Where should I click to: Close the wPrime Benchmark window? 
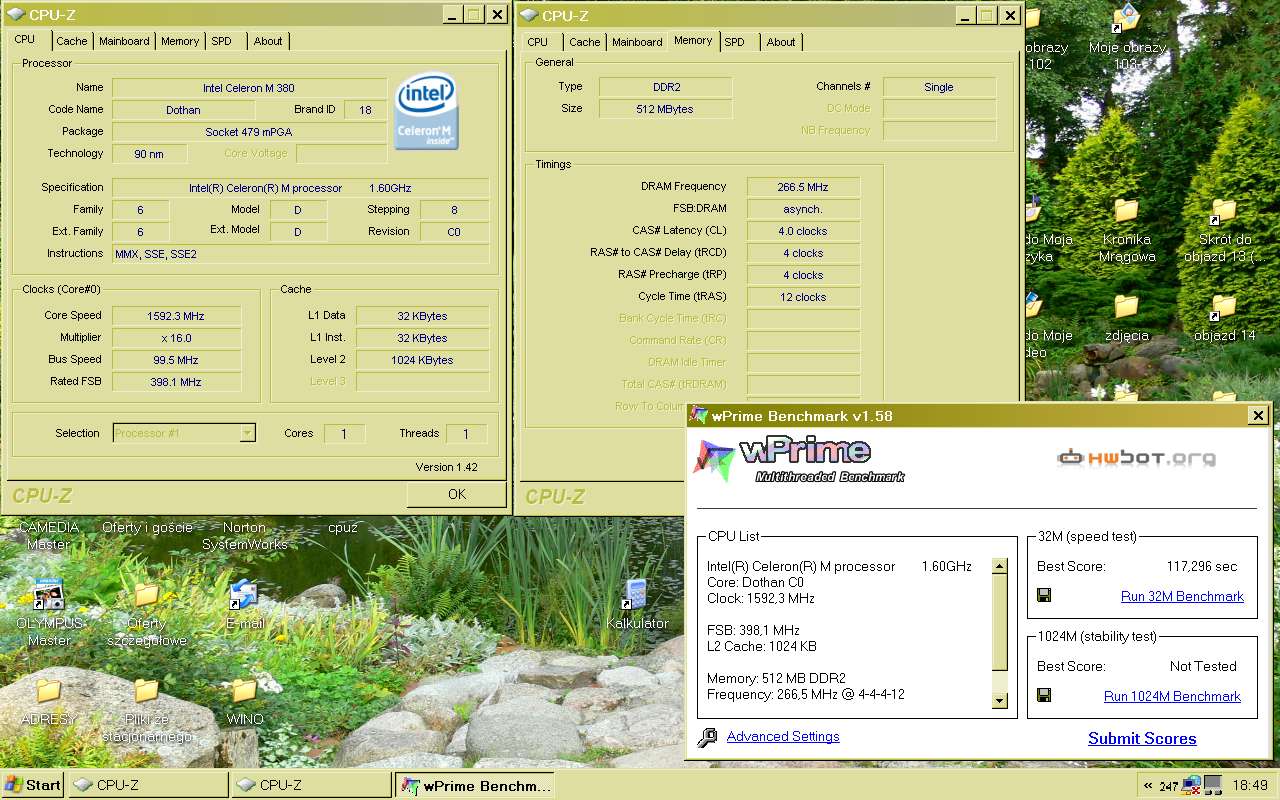1258,416
